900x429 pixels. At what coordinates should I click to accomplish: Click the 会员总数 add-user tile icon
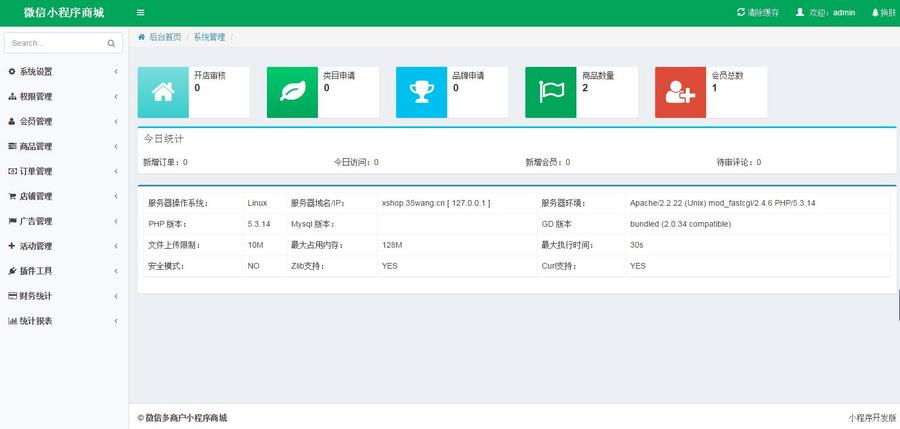tap(680, 92)
